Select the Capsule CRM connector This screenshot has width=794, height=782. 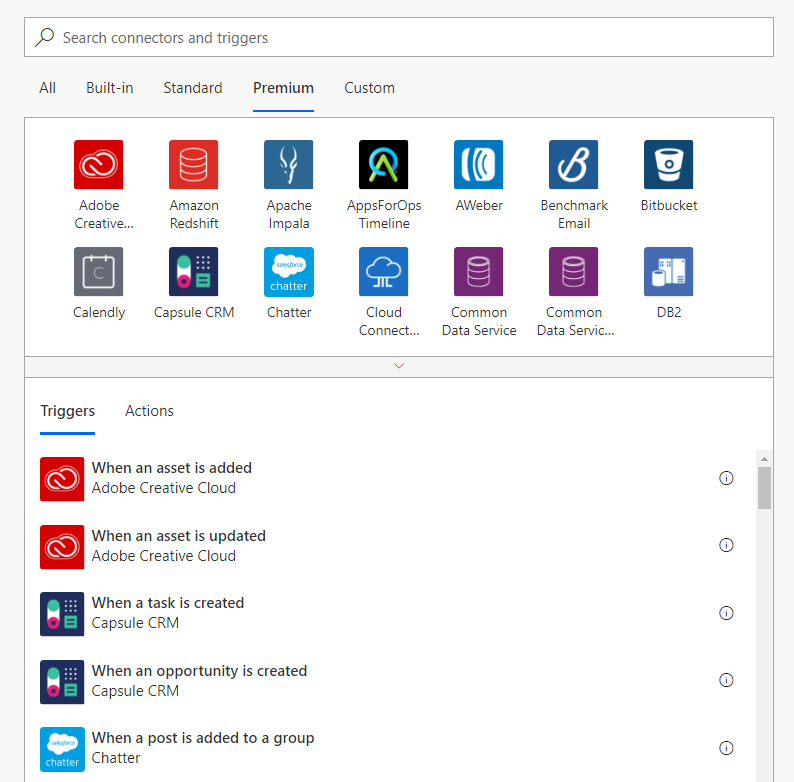pos(193,272)
